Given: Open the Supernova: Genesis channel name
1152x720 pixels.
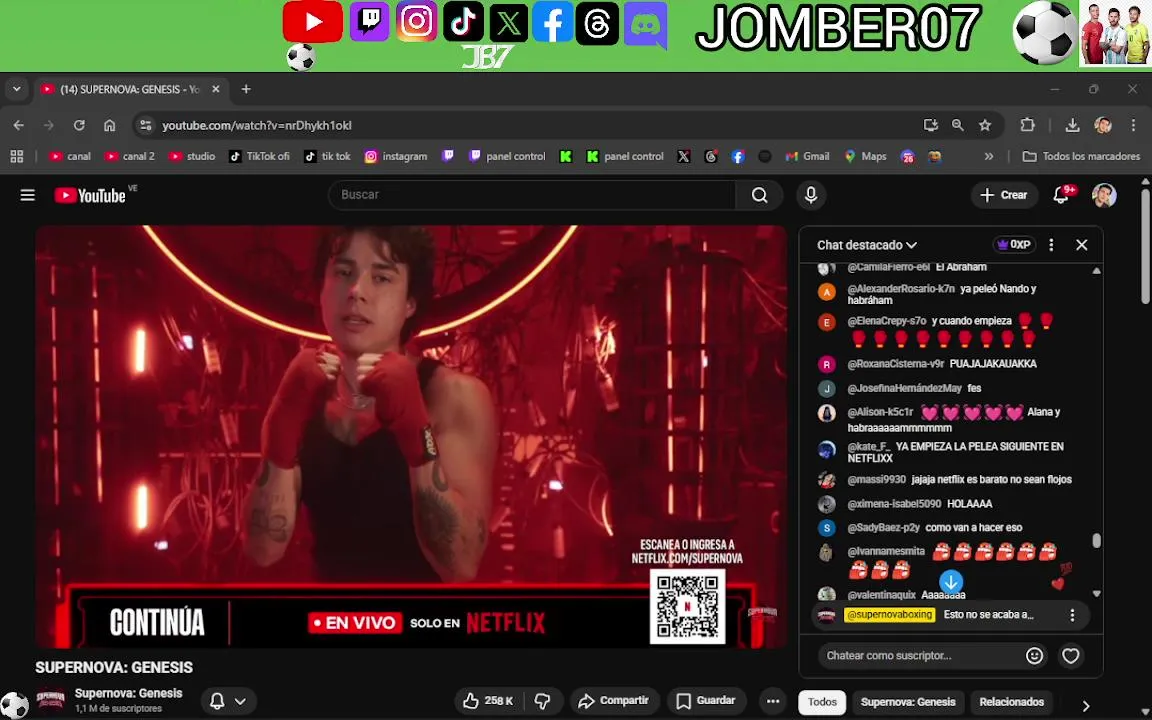Looking at the screenshot, I should [x=129, y=693].
